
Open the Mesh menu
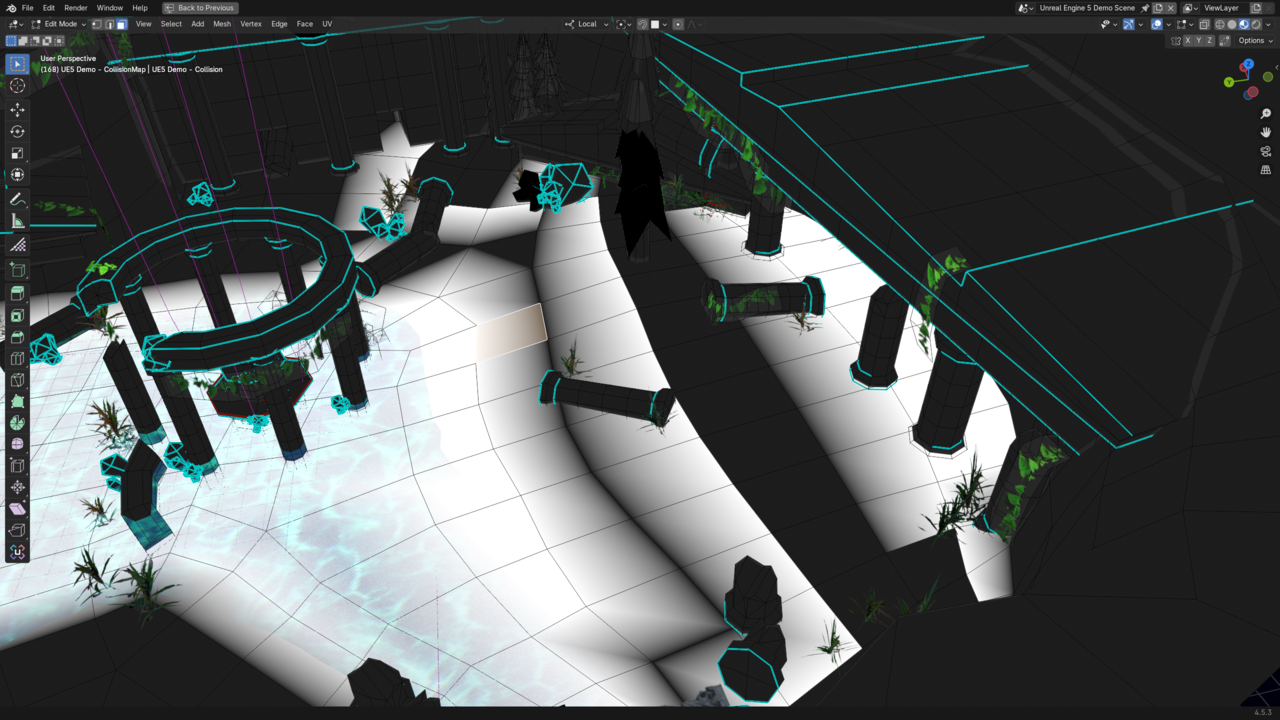[222, 24]
